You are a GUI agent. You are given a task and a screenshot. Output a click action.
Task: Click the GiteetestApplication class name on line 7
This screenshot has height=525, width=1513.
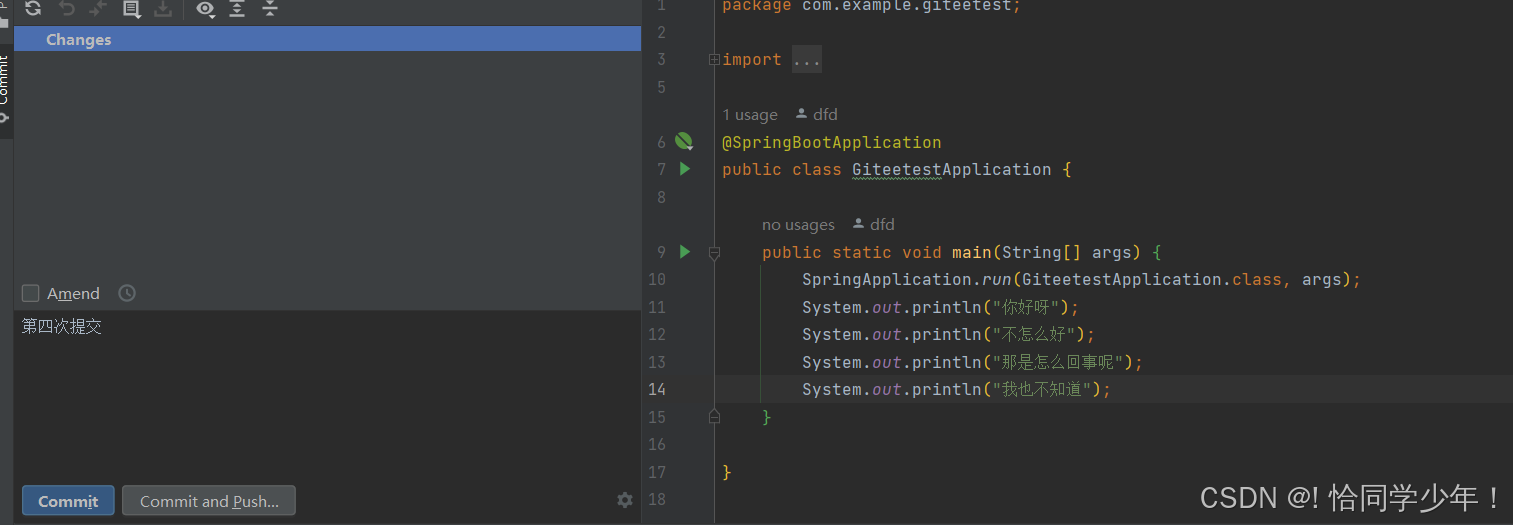coord(951,170)
